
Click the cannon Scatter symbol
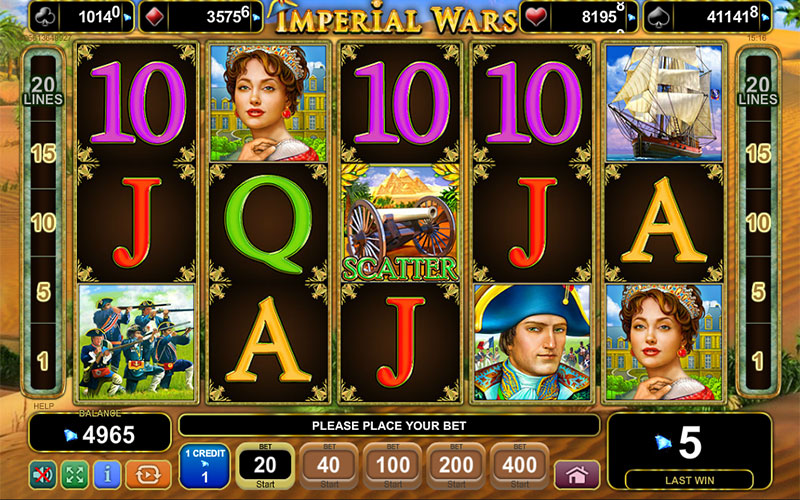point(400,223)
